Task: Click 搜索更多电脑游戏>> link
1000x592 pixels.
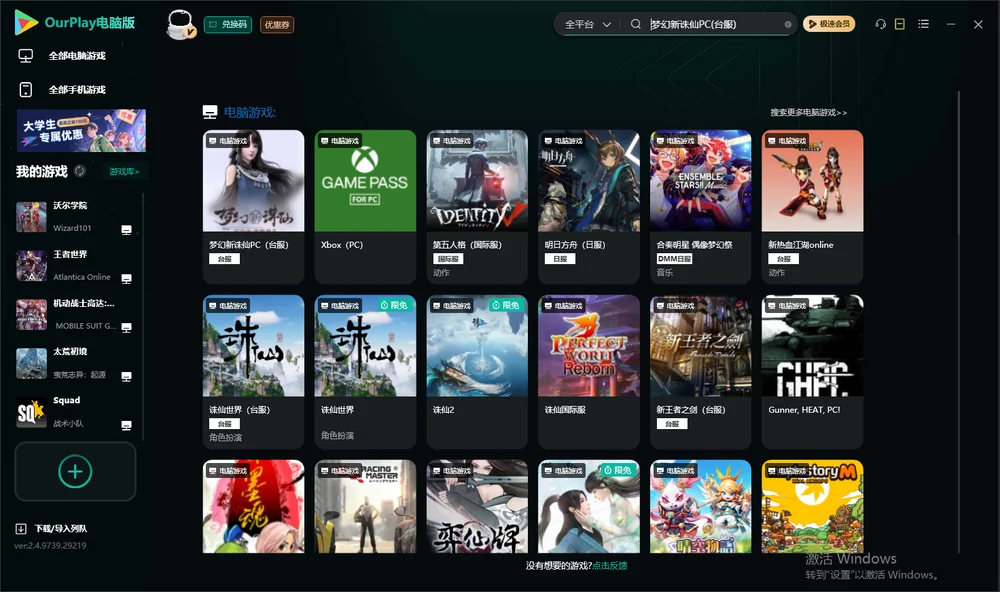Action: coord(808,113)
